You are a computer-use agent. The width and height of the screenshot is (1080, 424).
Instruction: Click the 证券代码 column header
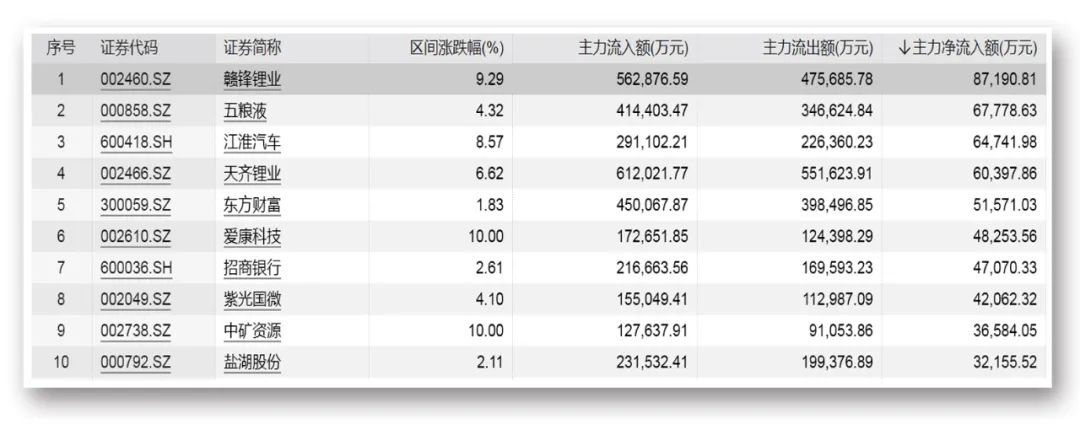129,48
